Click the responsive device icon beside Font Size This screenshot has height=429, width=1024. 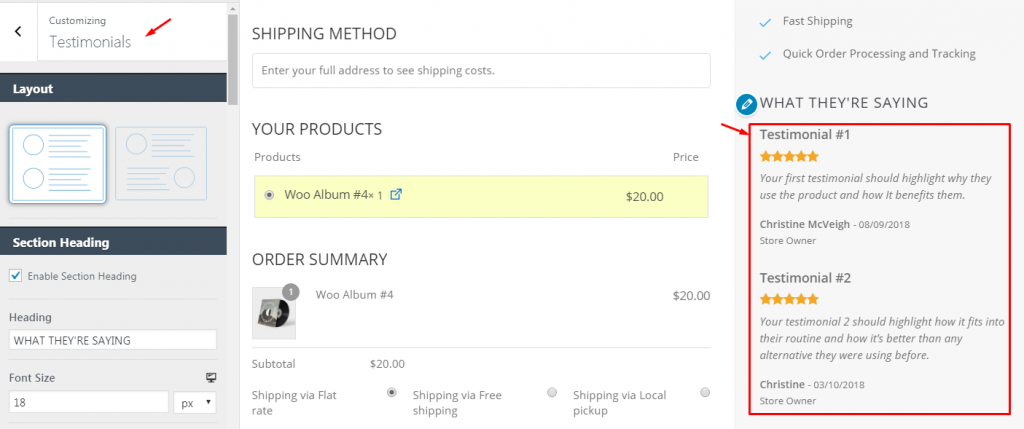210,377
